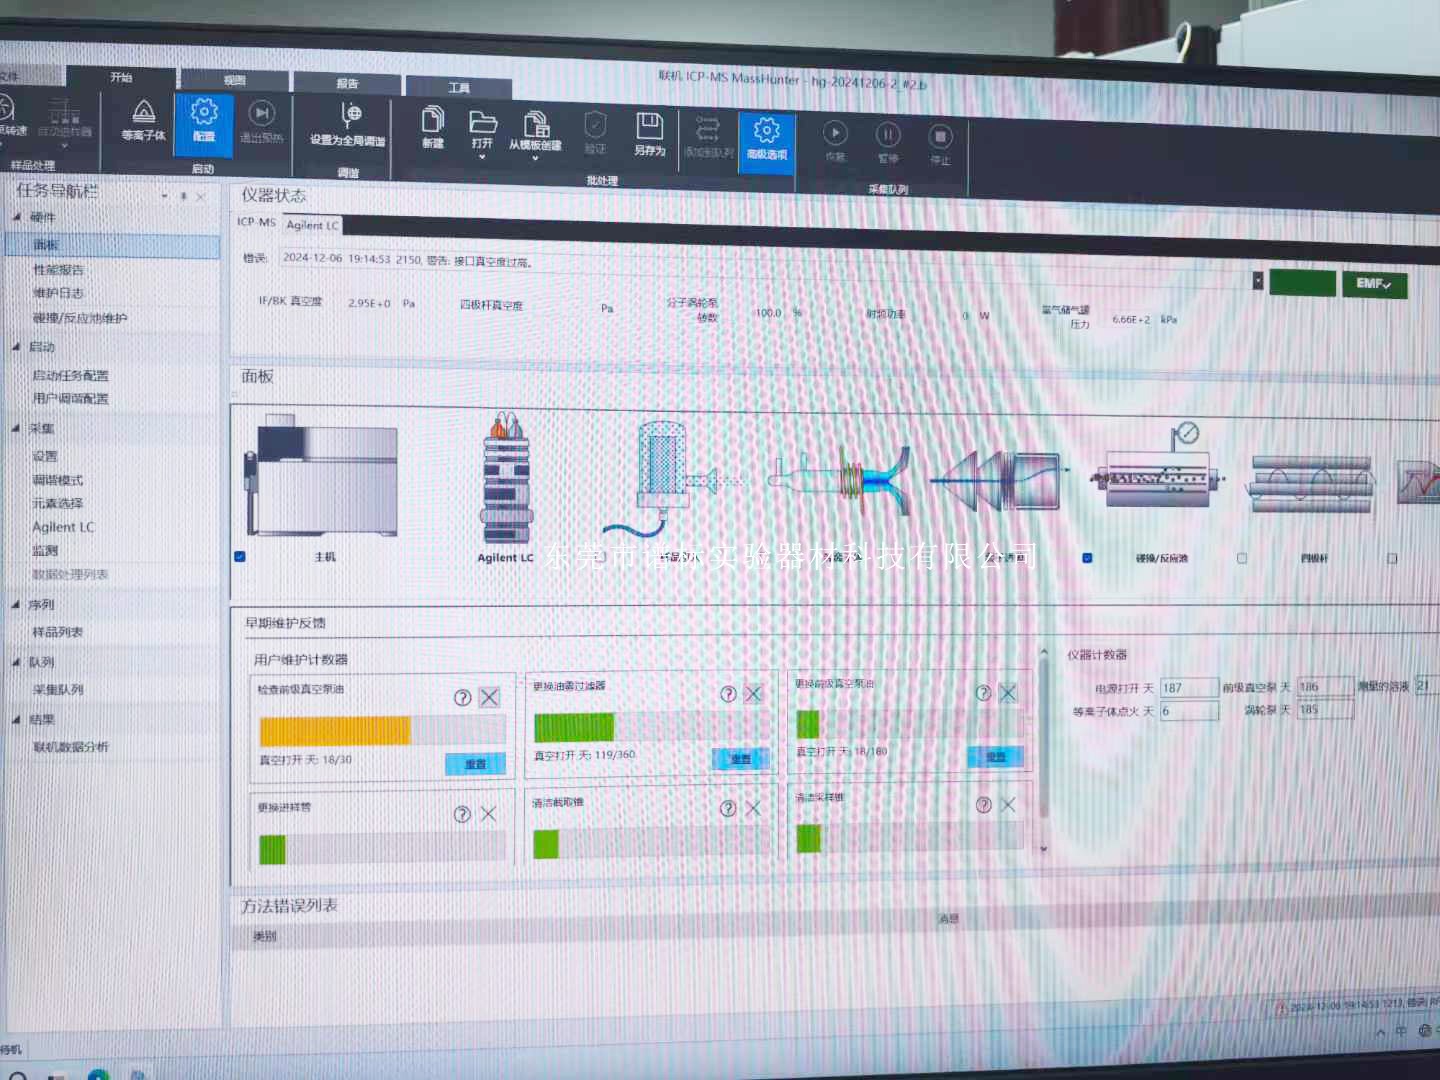This screenshot has width=1440, height=1080.
Task: Click the 电源打开 天 counter field
Action: pyautogui.click(x=1188, y=689)
